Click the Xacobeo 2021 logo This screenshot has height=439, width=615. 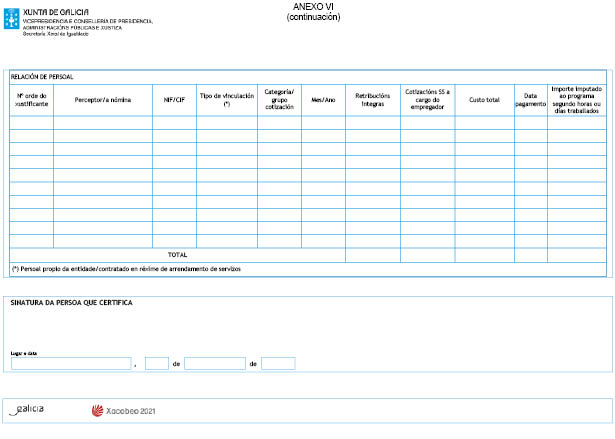click(124, 410)
